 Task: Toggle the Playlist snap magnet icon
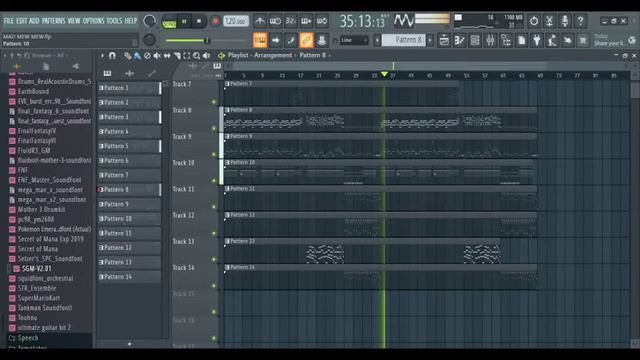[112, 56]
